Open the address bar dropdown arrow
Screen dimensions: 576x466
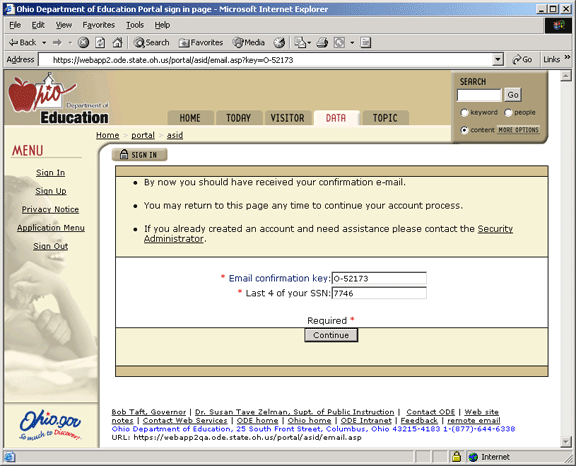pos(498,59)
